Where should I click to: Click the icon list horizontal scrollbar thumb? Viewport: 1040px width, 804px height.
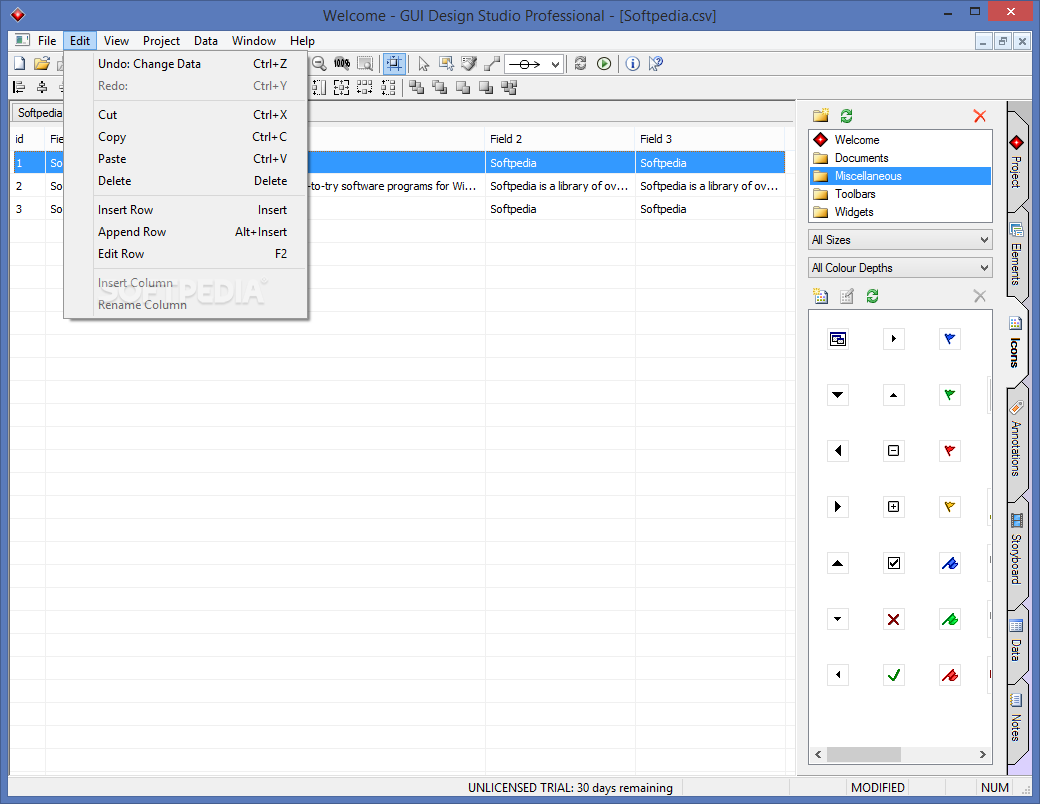864,754
